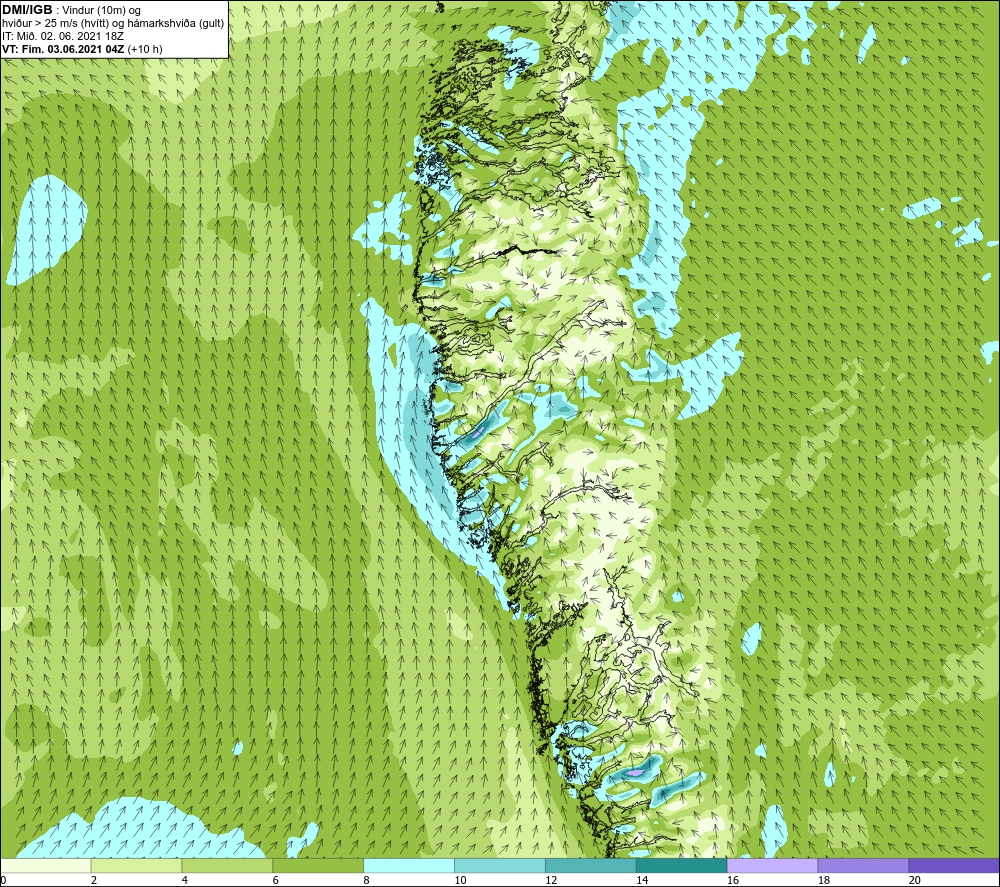Click the initial time line 'IT: Mið. 02. 06. 2021 18Z'
Viewport: 1000px width, 887px height.
[x=63, y=36]
